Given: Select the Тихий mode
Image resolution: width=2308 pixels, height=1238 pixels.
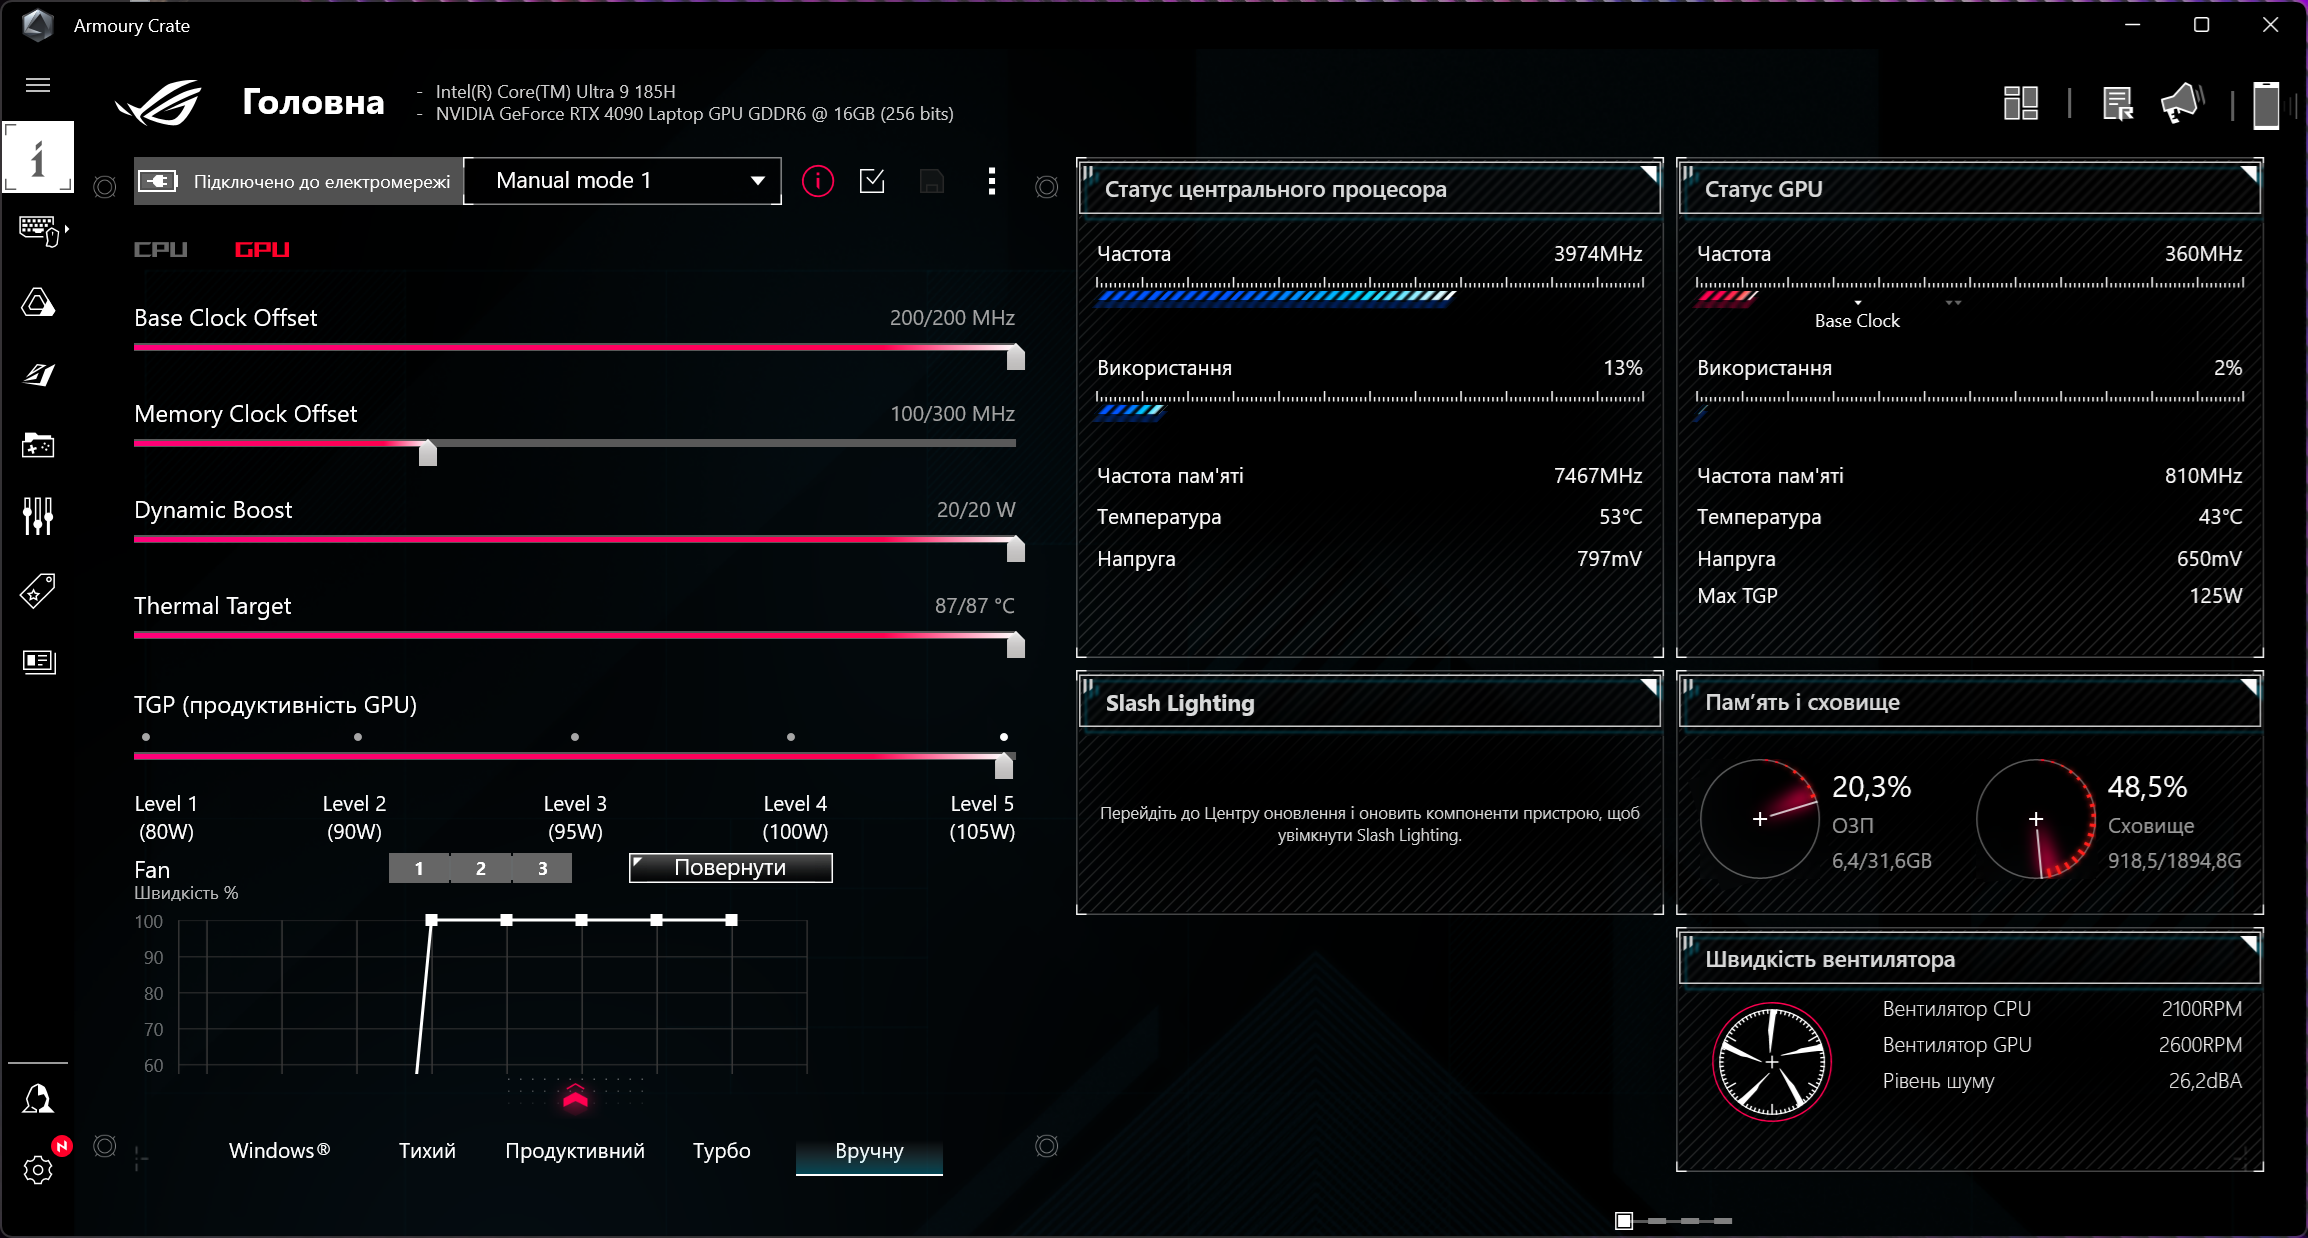Looking at the screenshot, I should [x=427, y=1151].
